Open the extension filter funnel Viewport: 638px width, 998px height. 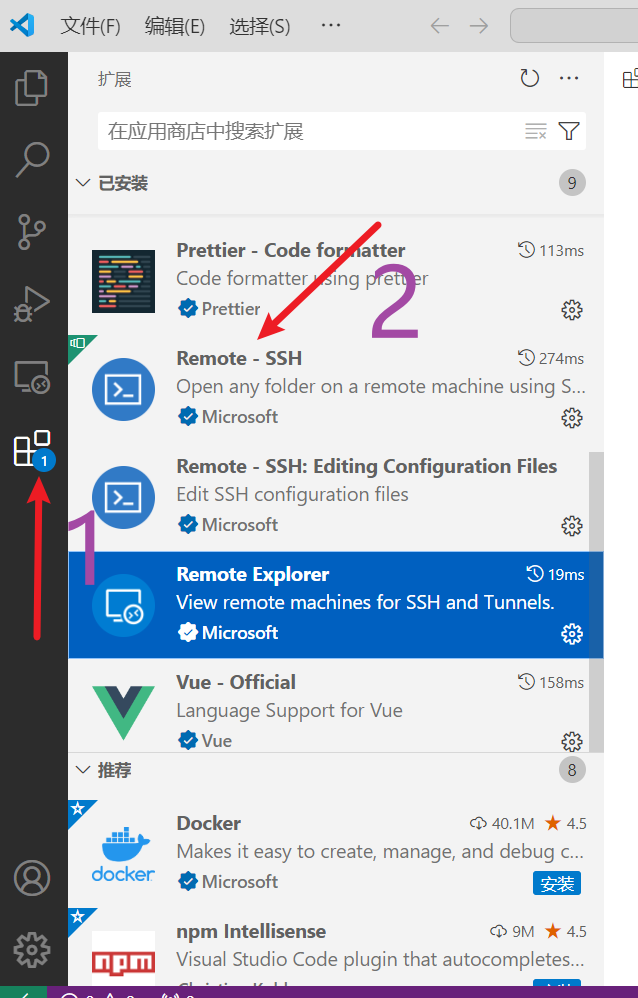569,131
